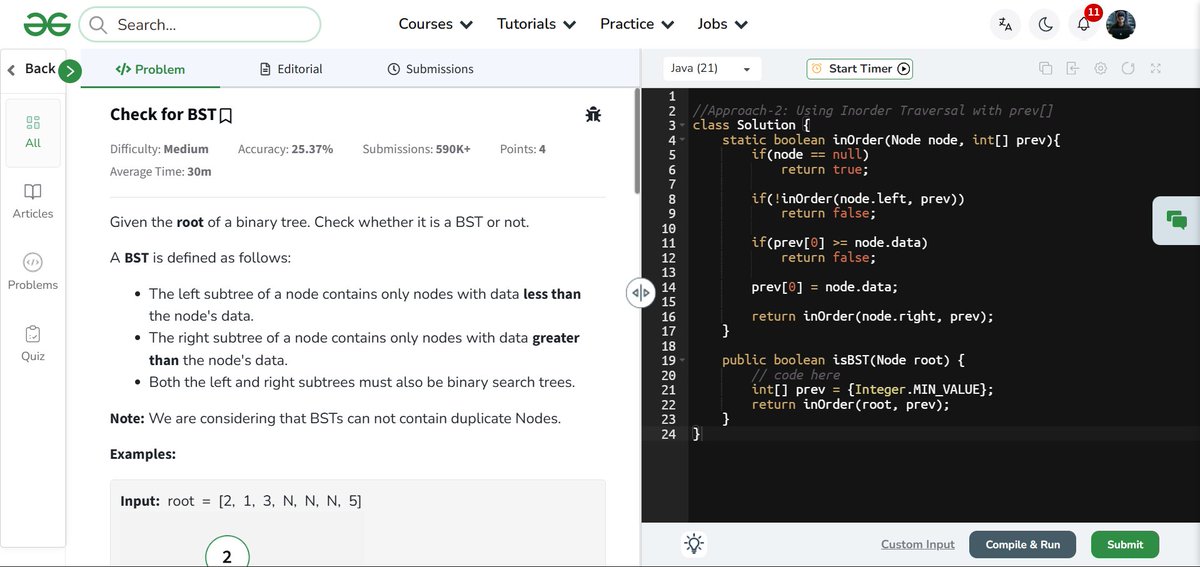Viewport: 1200px width, 567px height.
Task: Click the panel split resize handle icon
Action: click(640, 293)
